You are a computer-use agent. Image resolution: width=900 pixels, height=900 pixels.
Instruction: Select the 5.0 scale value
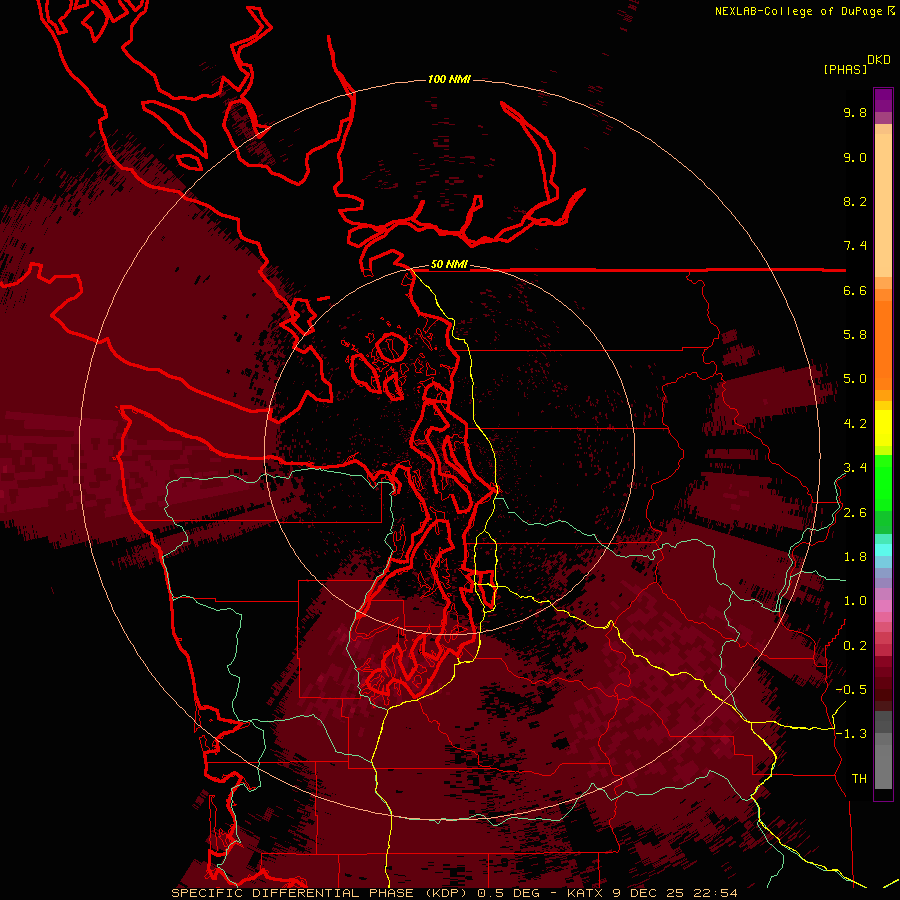(855, 379)
